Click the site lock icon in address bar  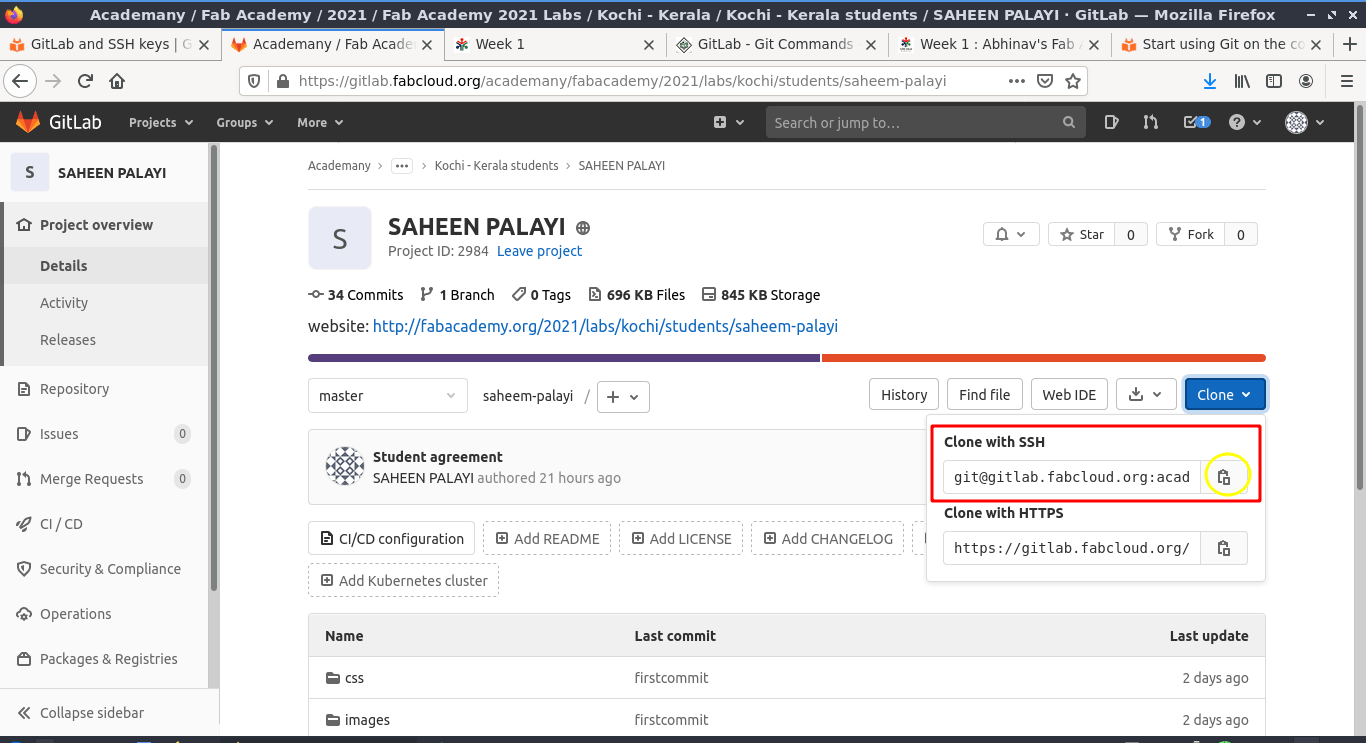[x=281, y=81]
